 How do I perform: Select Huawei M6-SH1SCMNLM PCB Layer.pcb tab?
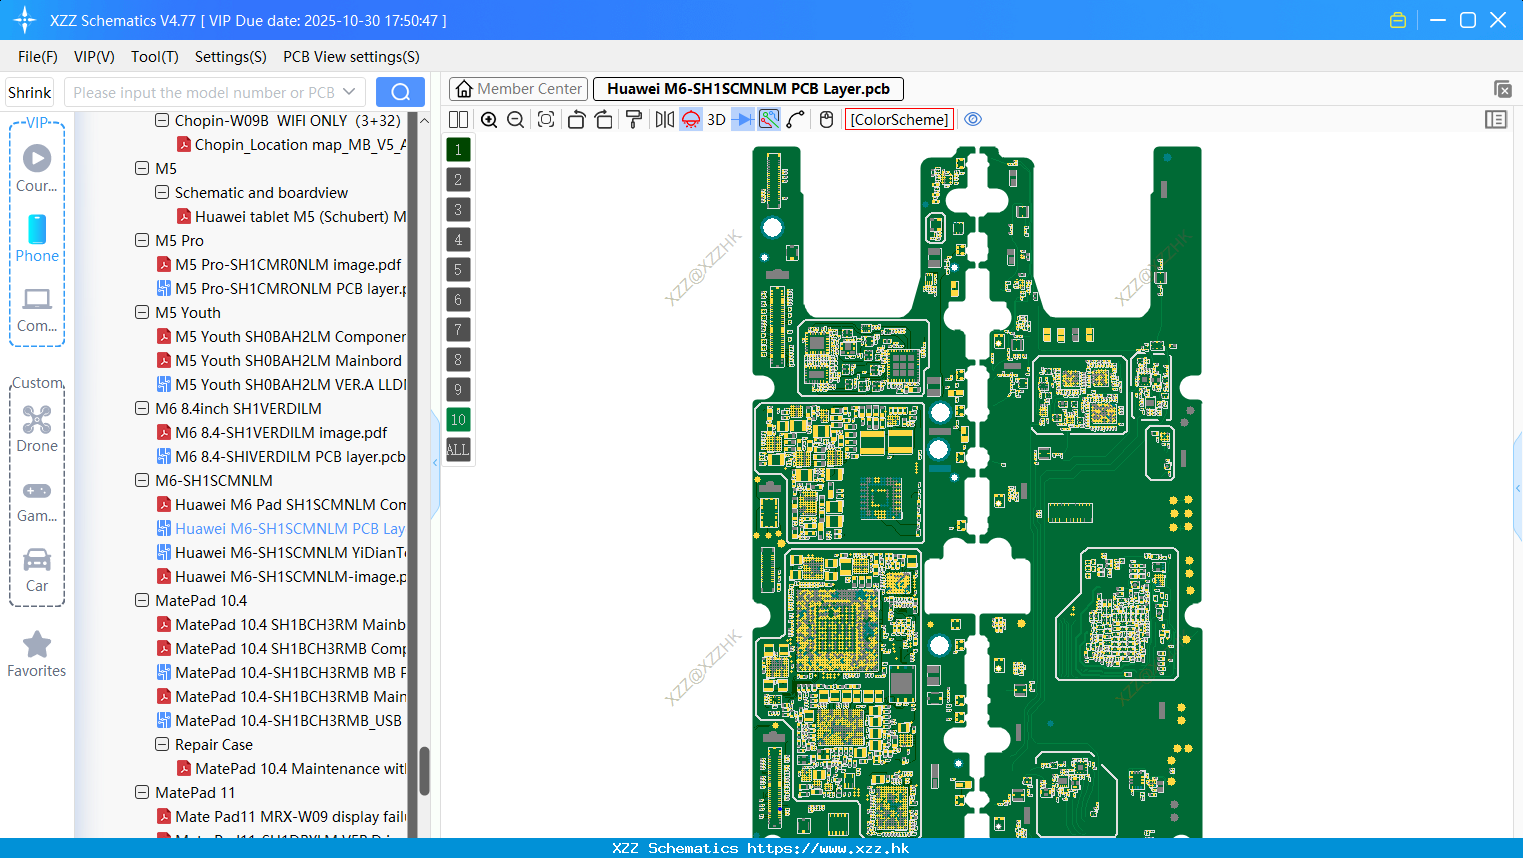[748, 89]
